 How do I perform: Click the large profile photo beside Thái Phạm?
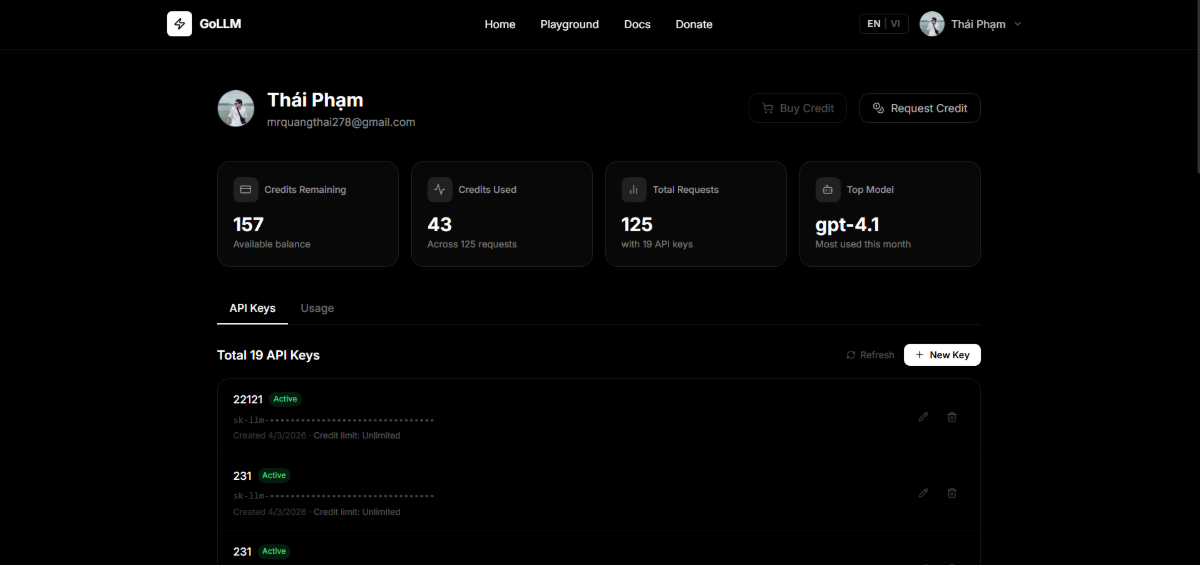point(236,108)
